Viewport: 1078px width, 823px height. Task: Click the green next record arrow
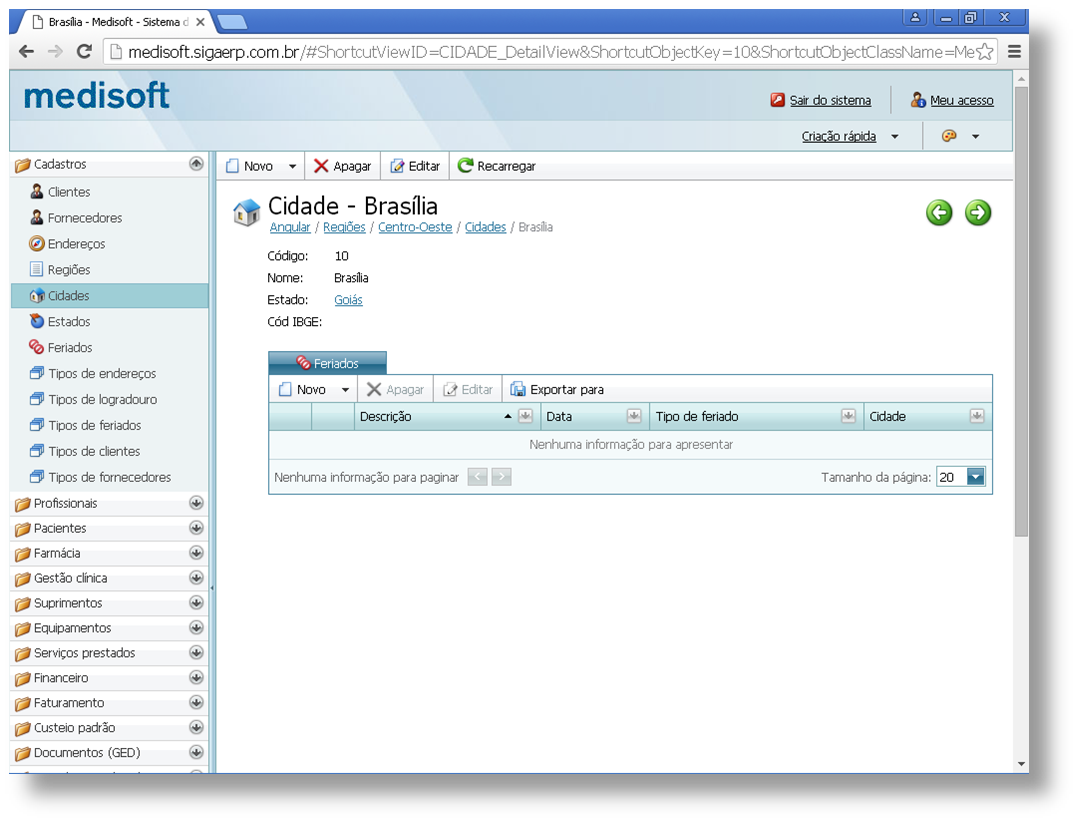pyautogui.click(x=978, y=212)
